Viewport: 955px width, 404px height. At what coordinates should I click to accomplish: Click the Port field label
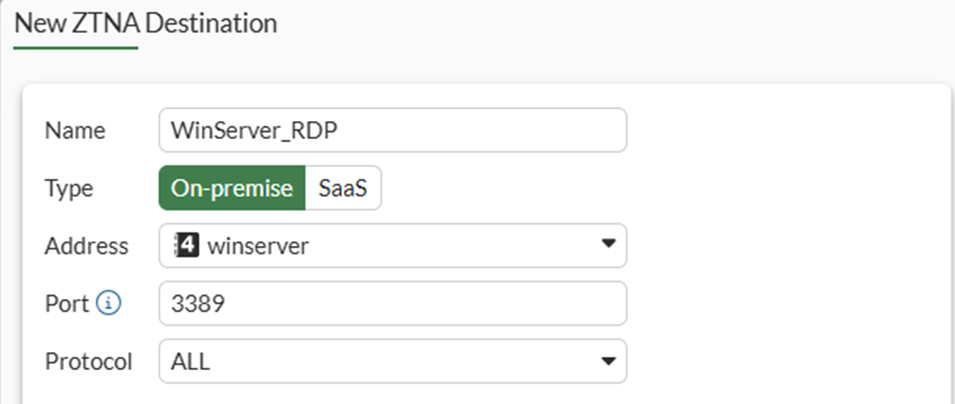pos(66,304)
